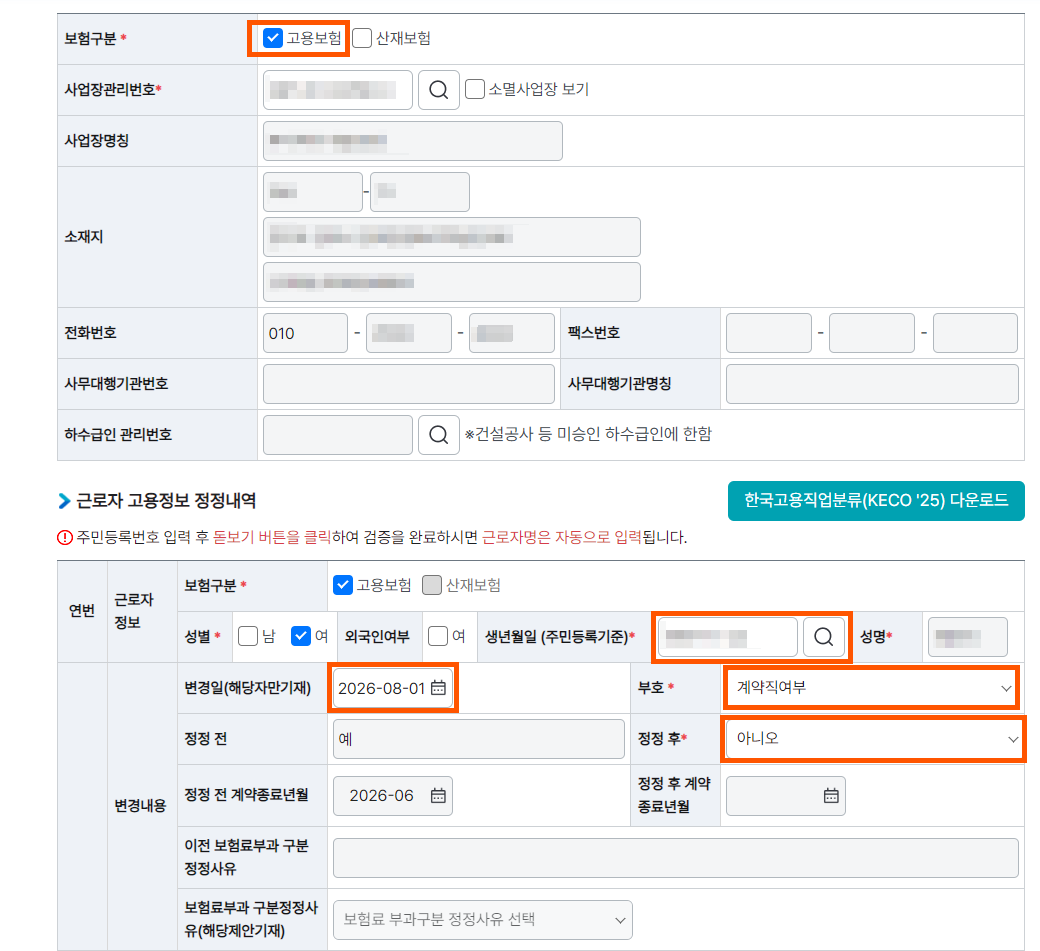Viewport: 1040px width, 951px height.
Task: Click the 성명 input field
Action: 968,637
